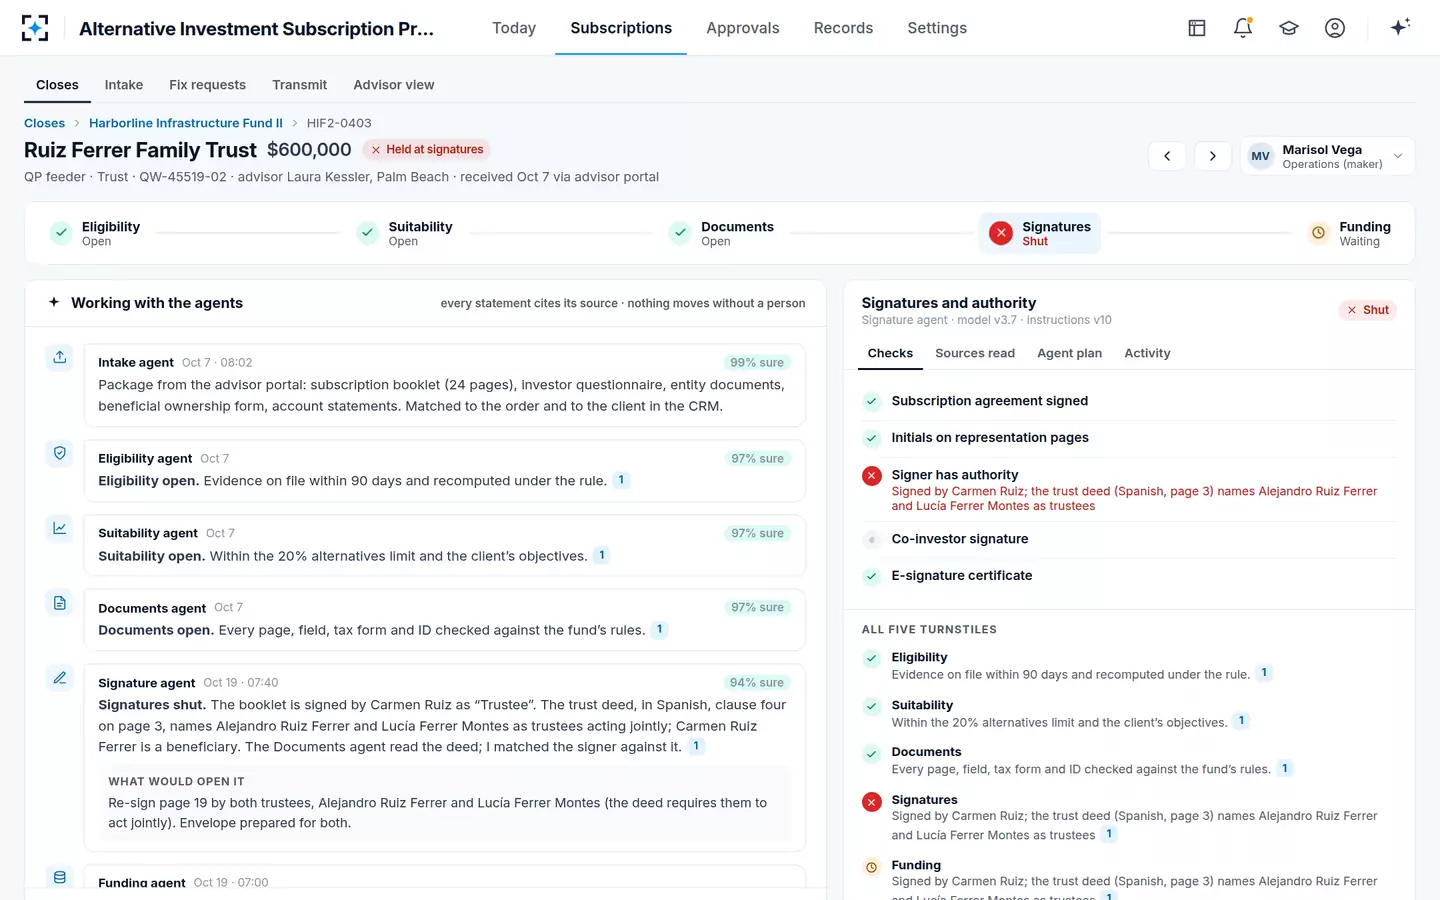Image resolution: width=1440 pixels, height=900 pixels.
Task: Click the Eligibility agent shield icon
Action: tap(60, 453)
